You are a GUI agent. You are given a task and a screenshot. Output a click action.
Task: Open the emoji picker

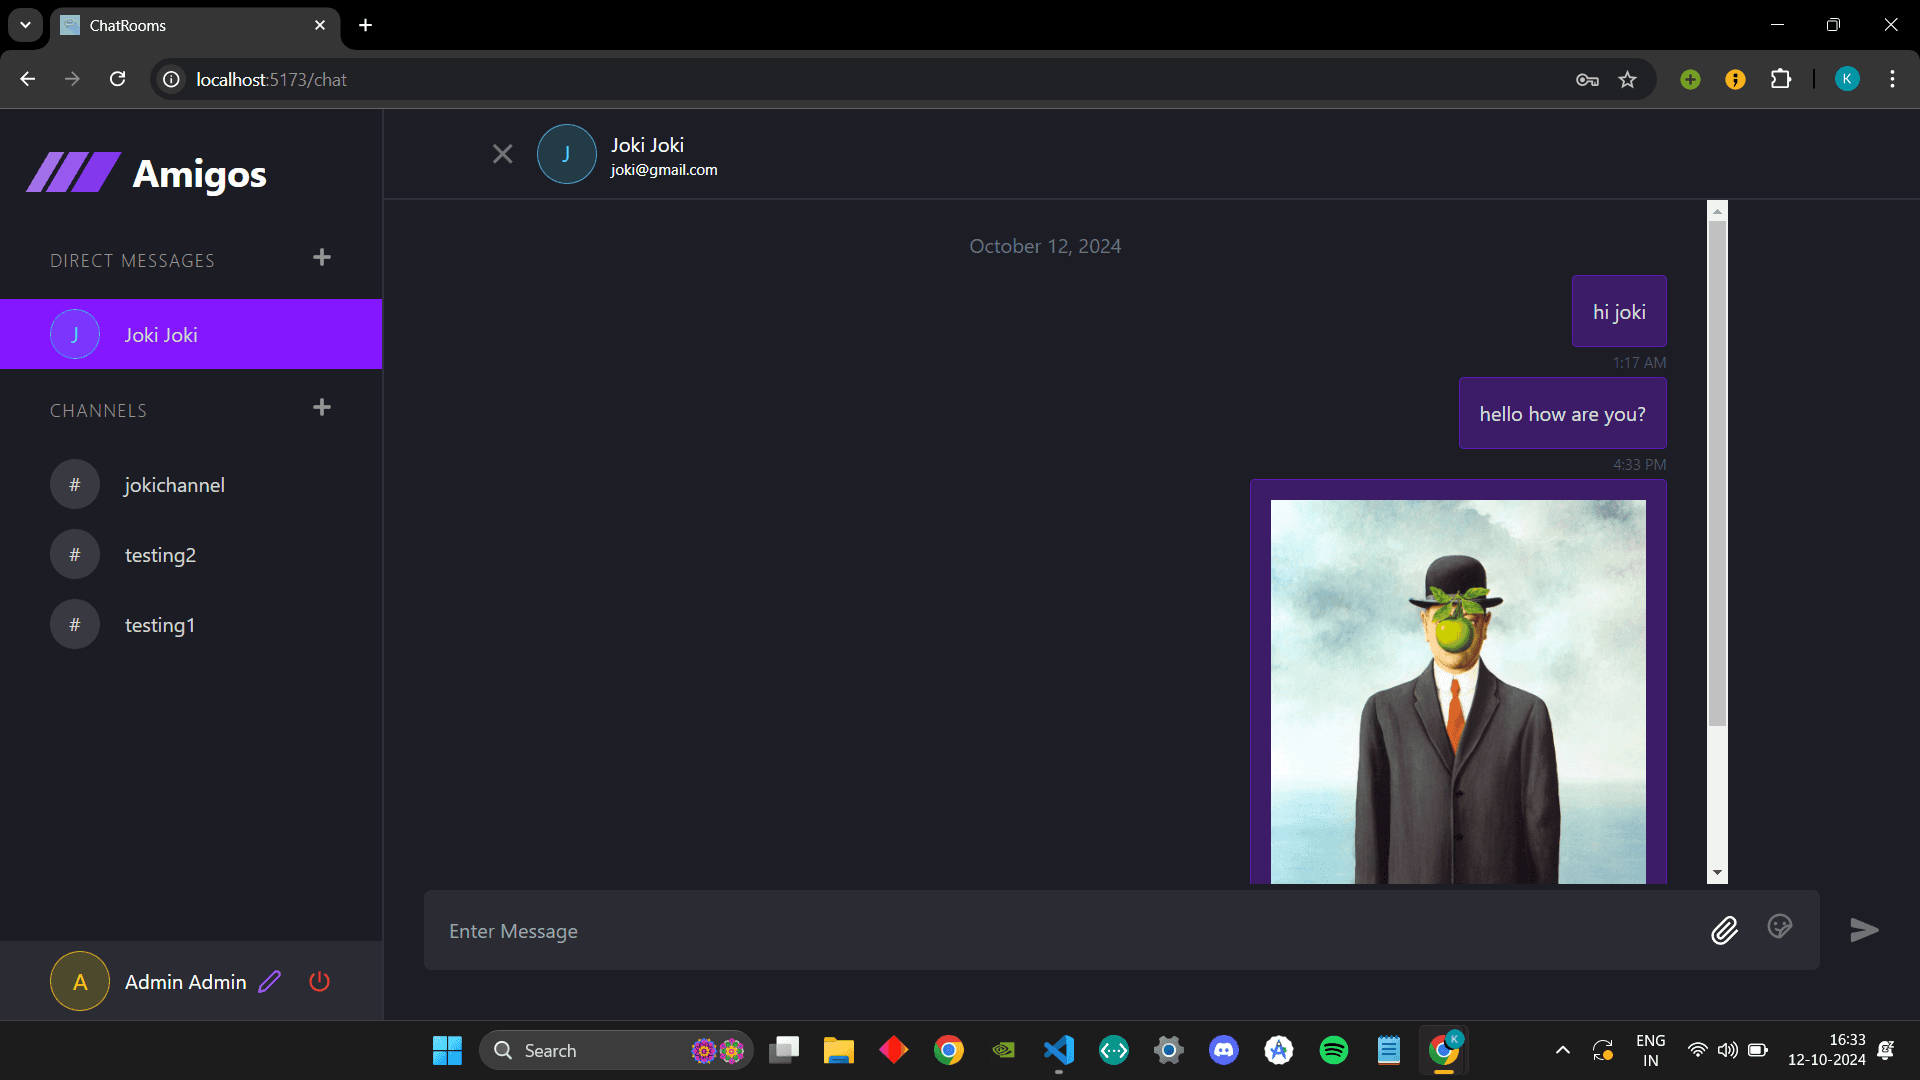(1780, 927)
